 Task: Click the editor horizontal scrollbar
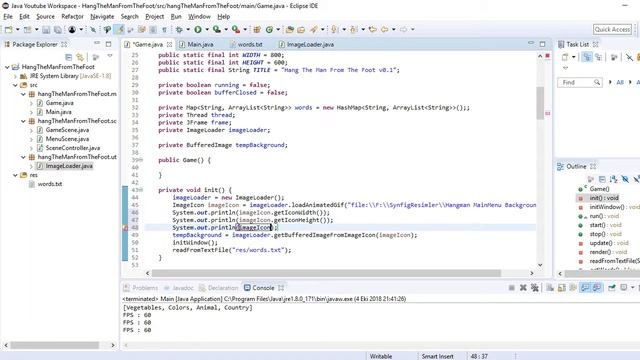326,273
